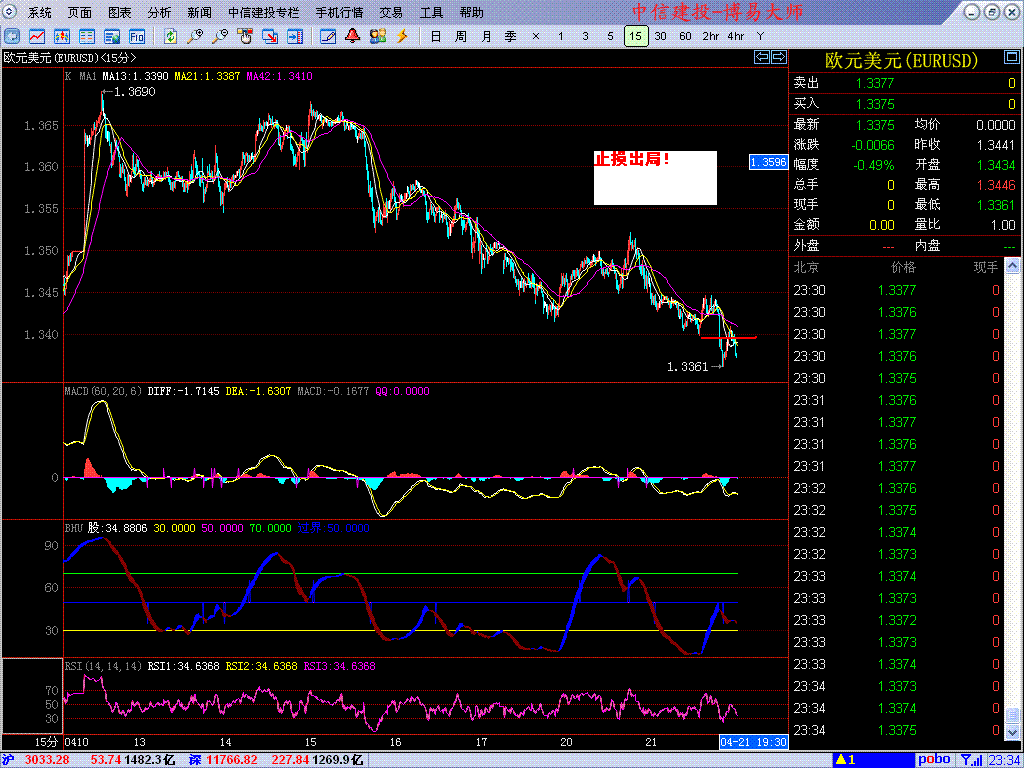Image resolution: width=1024 pixels, height=768 pixels.
Task: Click the F10 info toolbar icon
Action: tap(137, 36)
